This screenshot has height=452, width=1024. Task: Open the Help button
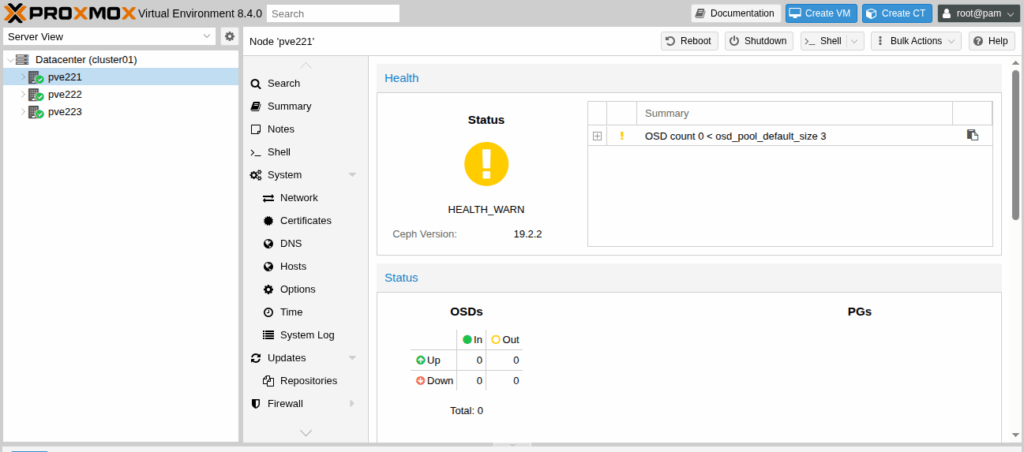coord(992,41)
